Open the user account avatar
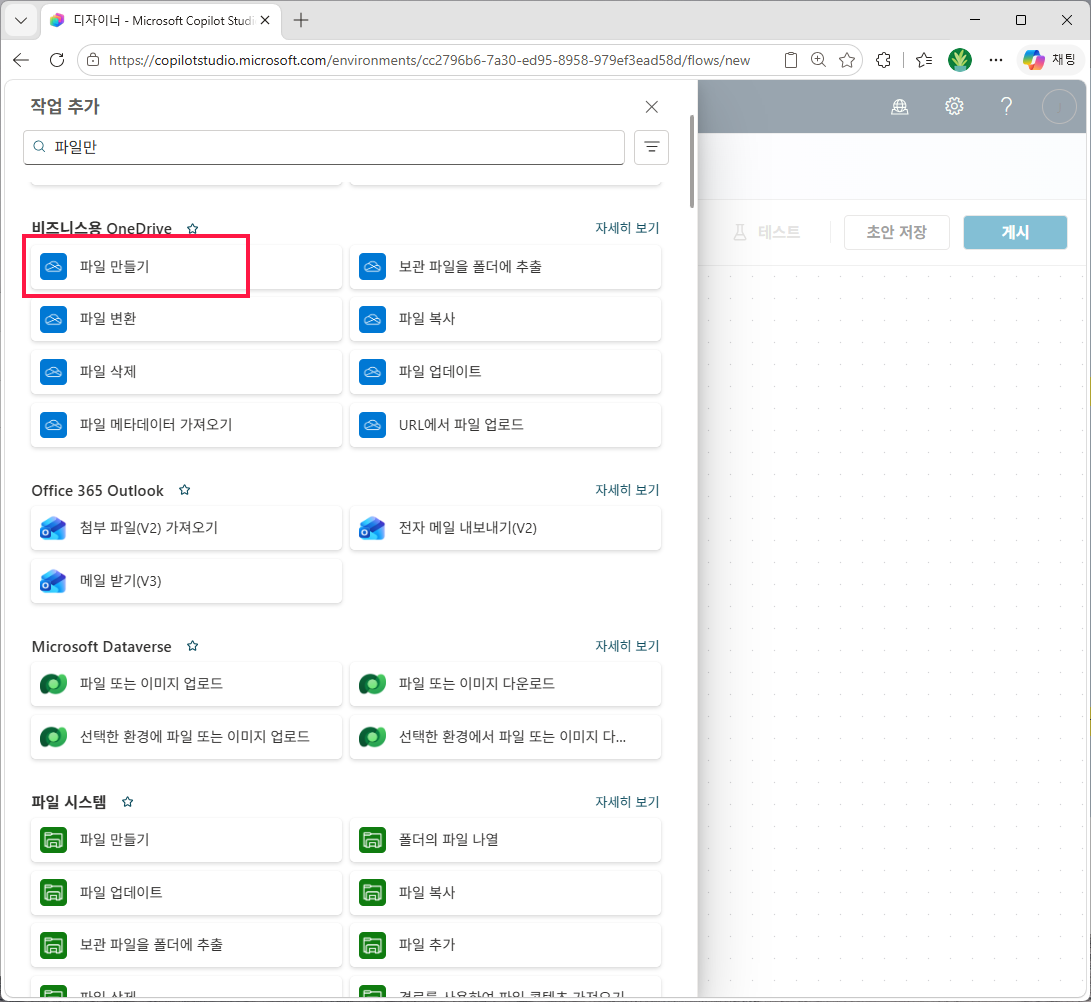 point(1059,106)
